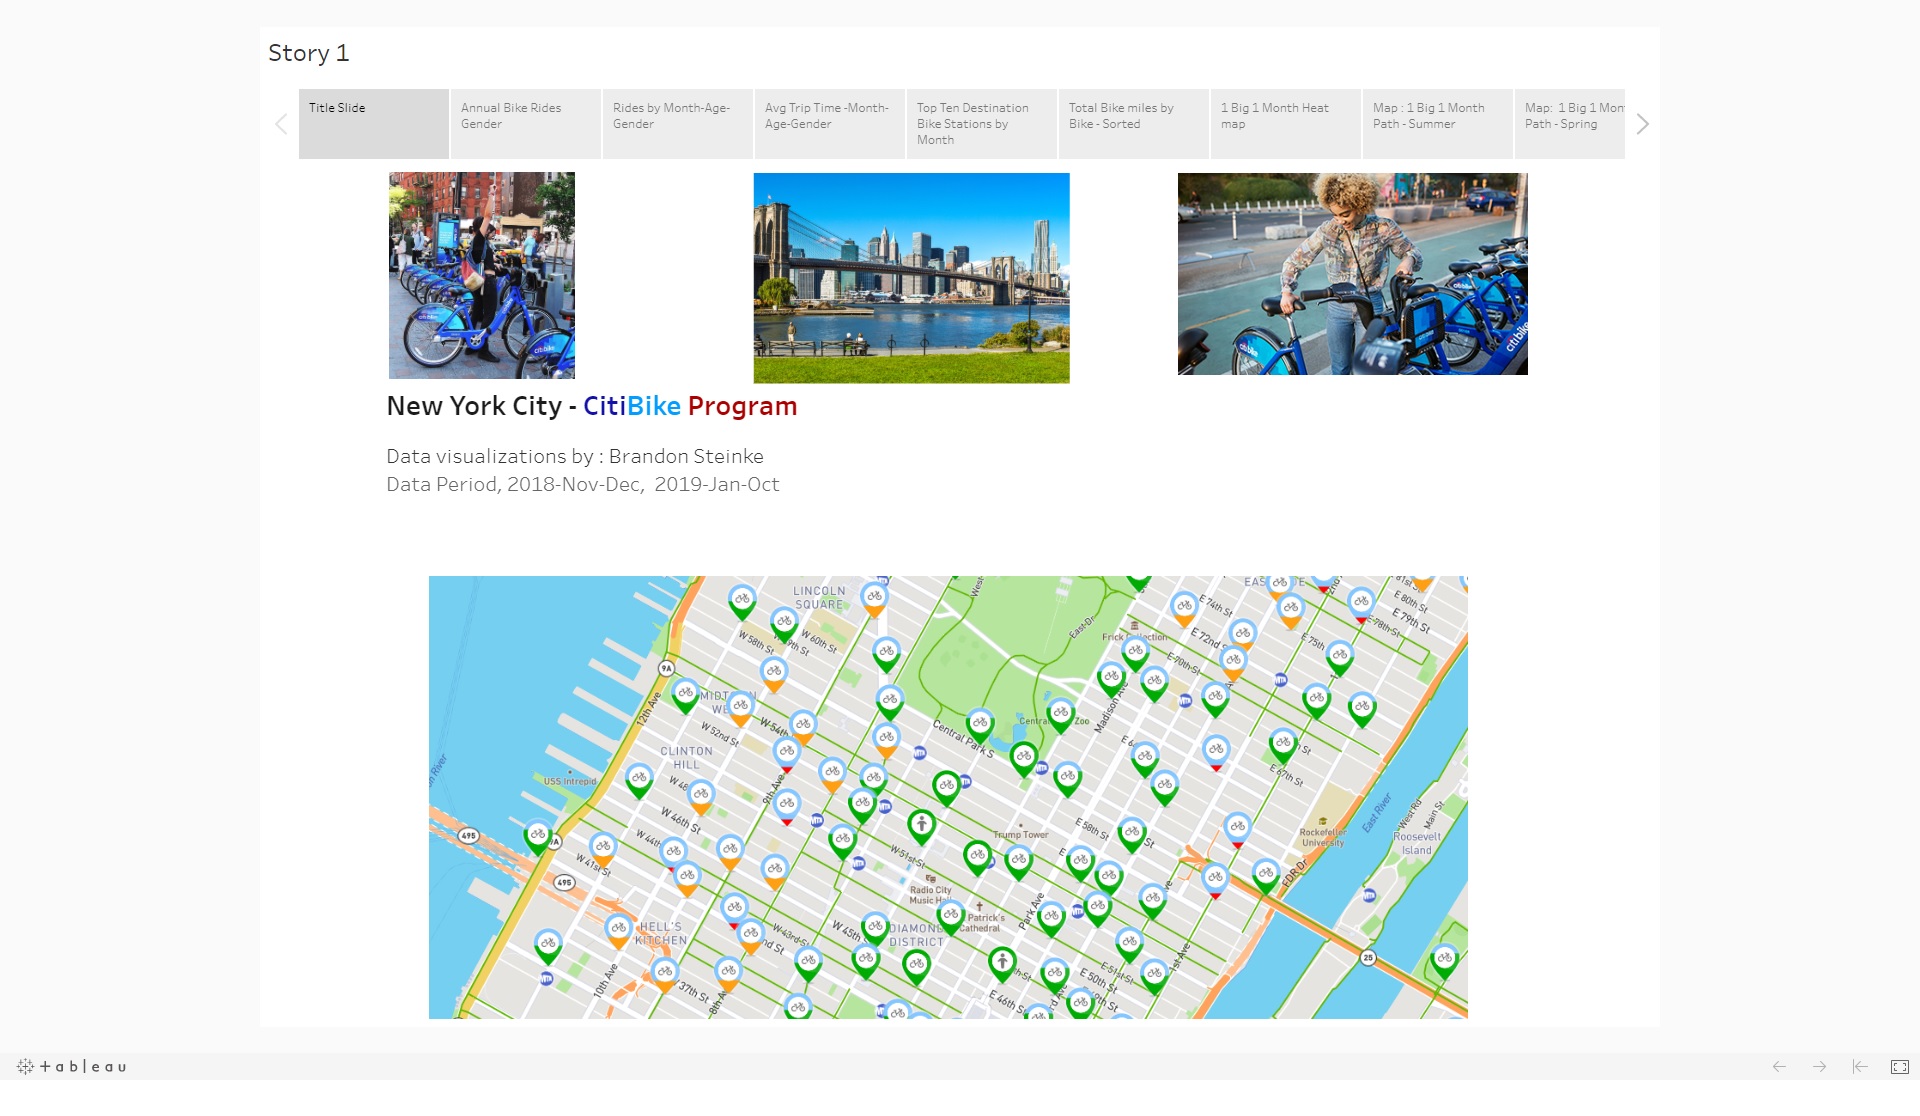Click the Rockefeller University label on map
The height and width of the screenshot is (1116, 1920).
(1323, 838)
